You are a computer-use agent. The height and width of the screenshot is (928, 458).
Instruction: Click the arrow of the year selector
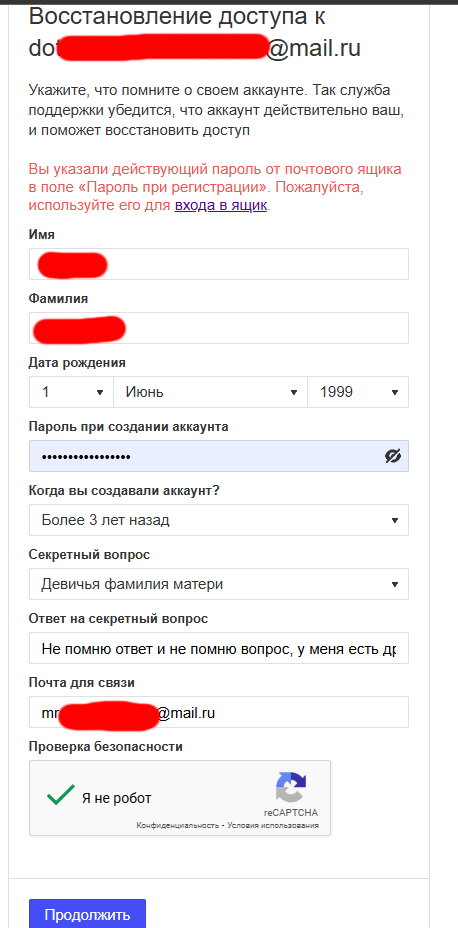click(395, 392)
